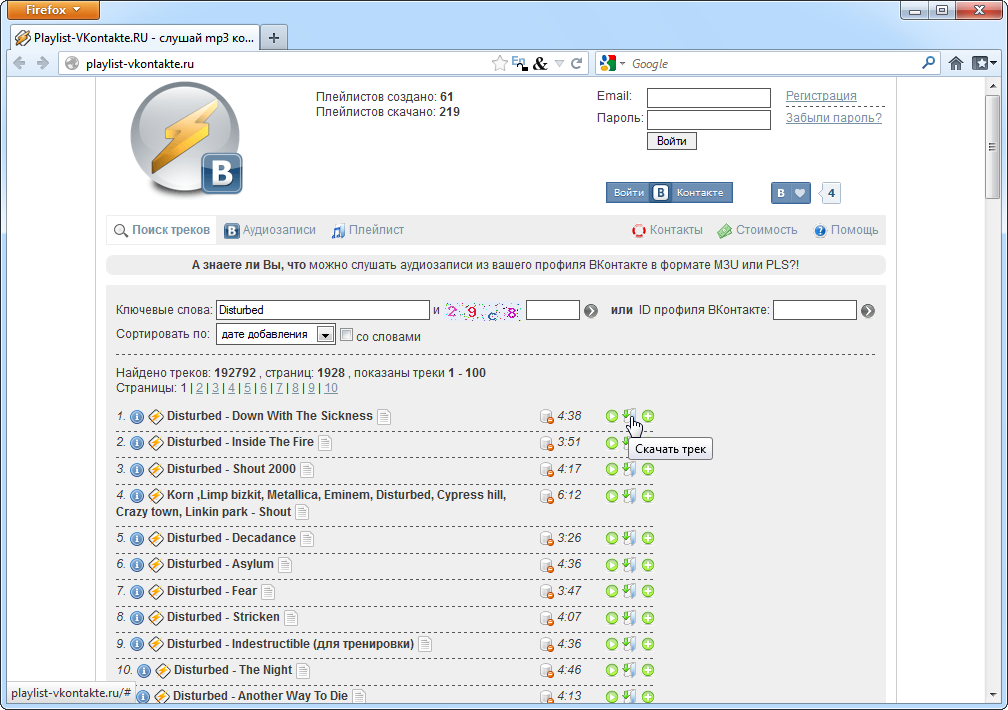Reload the page in Firefox
Screen dimensions: 1008x710
(577, 63)
